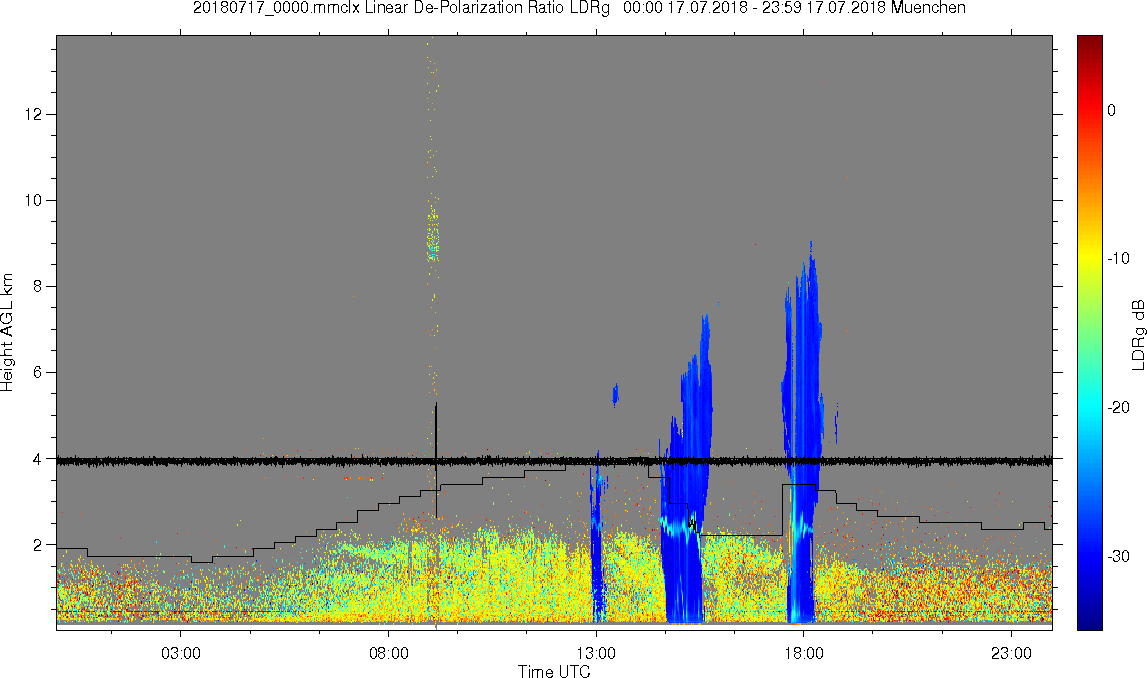Click the 'LDRg dB' colorbar label
This screenshot has width=1147, height=678.
(1137, 334)
